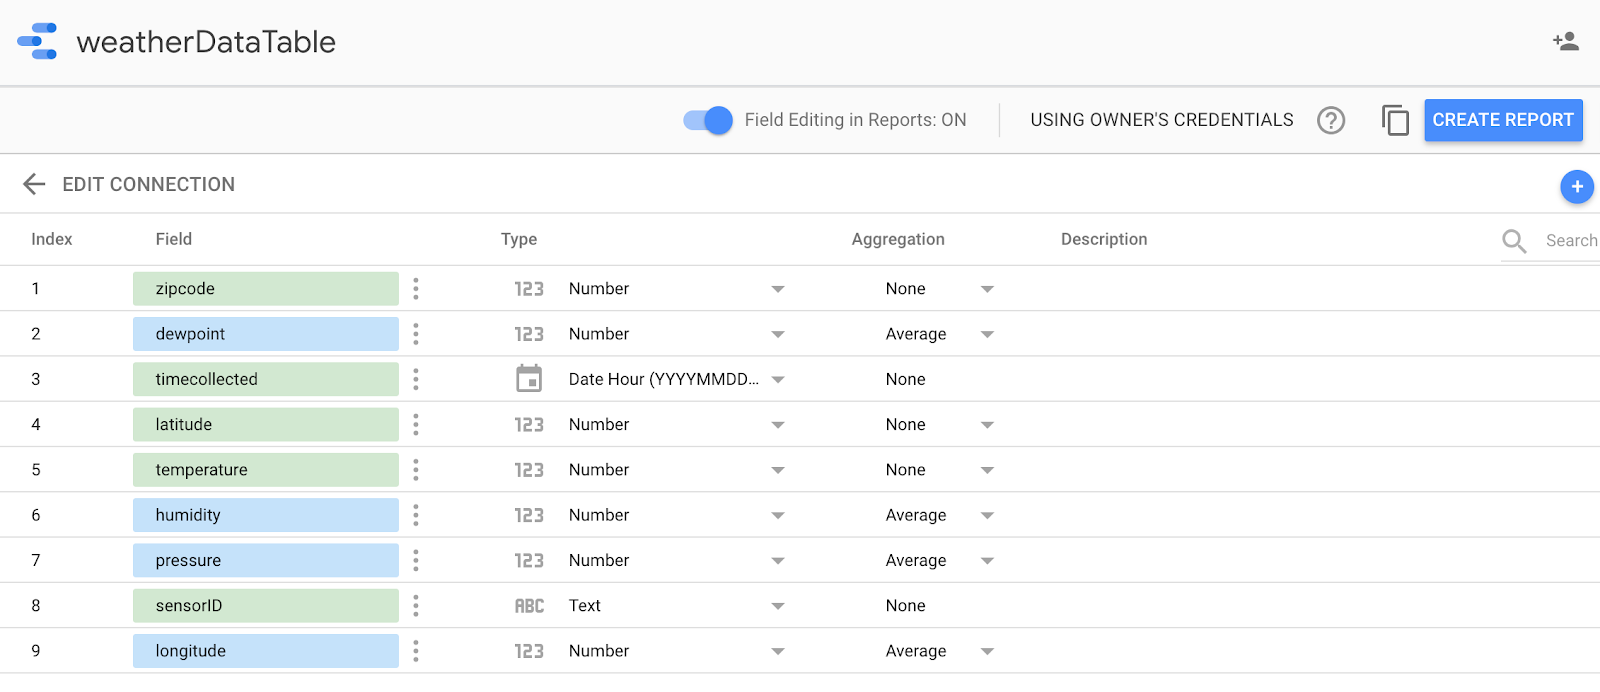This screenshot has width=1600, height=692.
Task: Open aggregation dropdown for humidity row
Action: tap(987, 516)
